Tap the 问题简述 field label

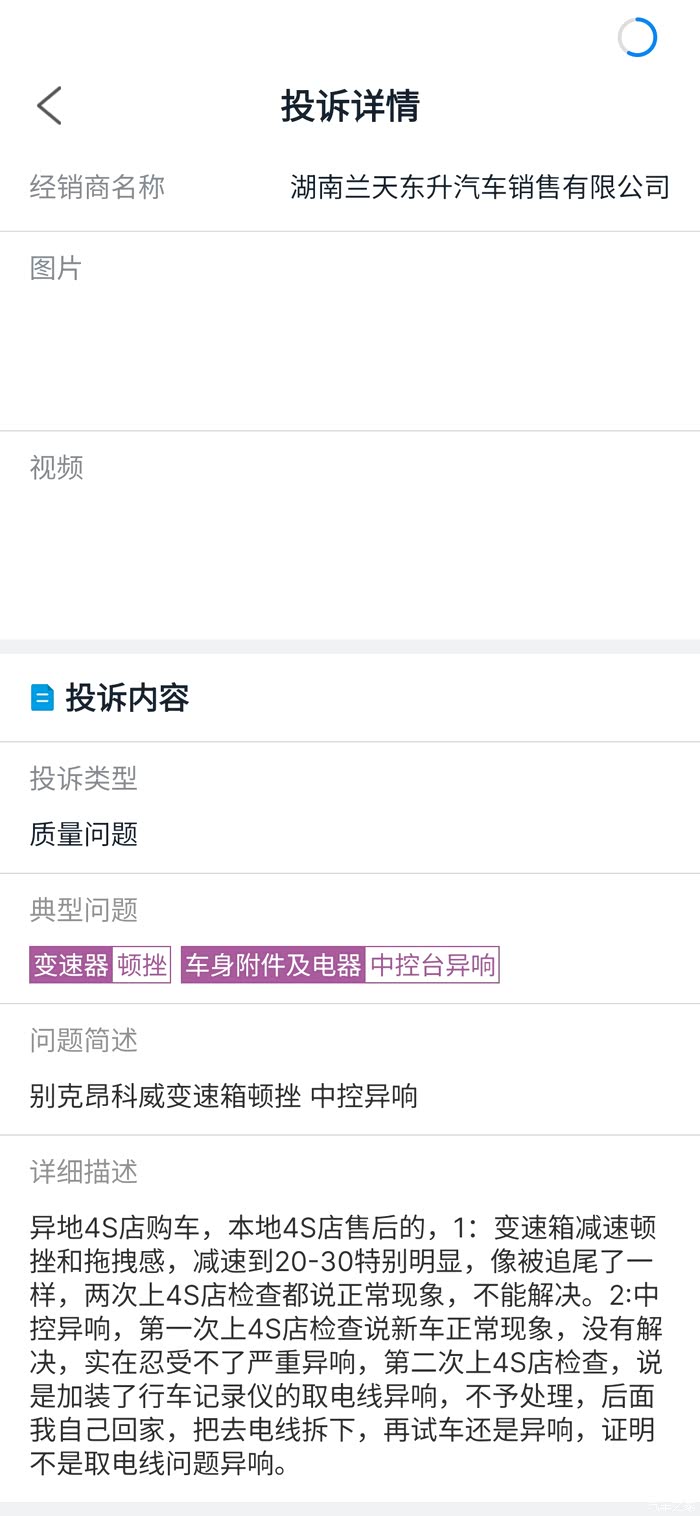(83, 1040)
